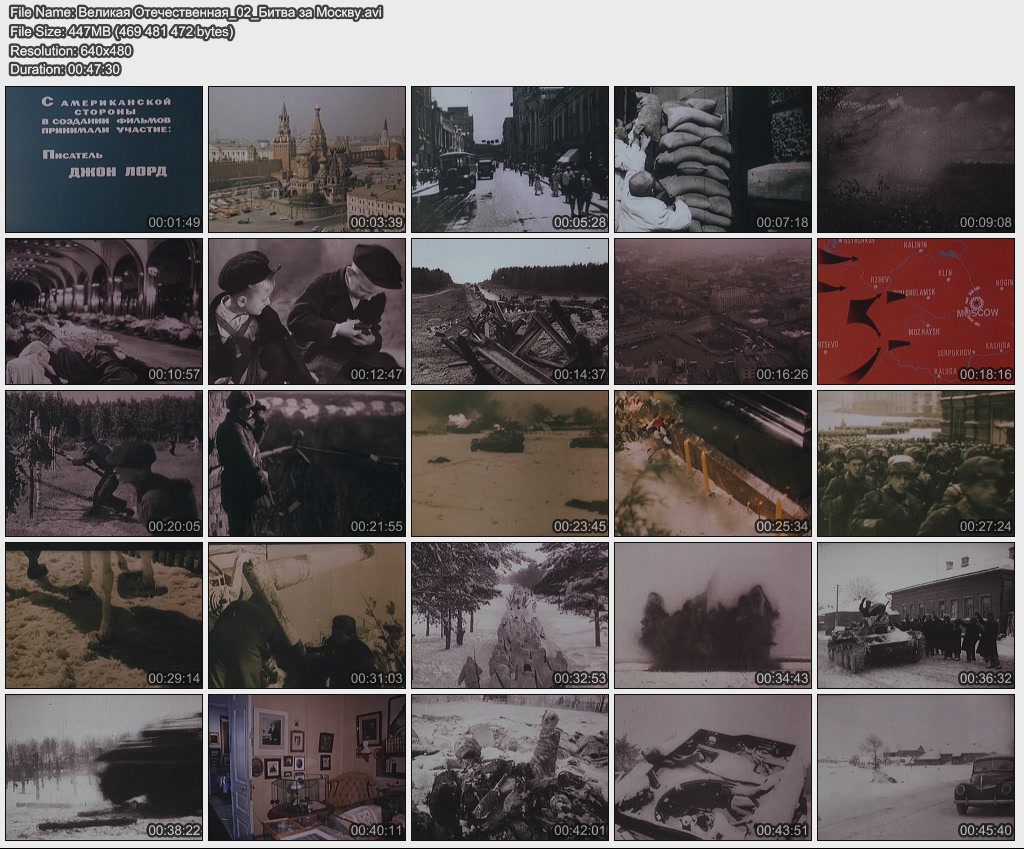1024x849 pixels.
Task: Select the soldiers marching on snowy road thumbnail
Action: coord(510,616)
